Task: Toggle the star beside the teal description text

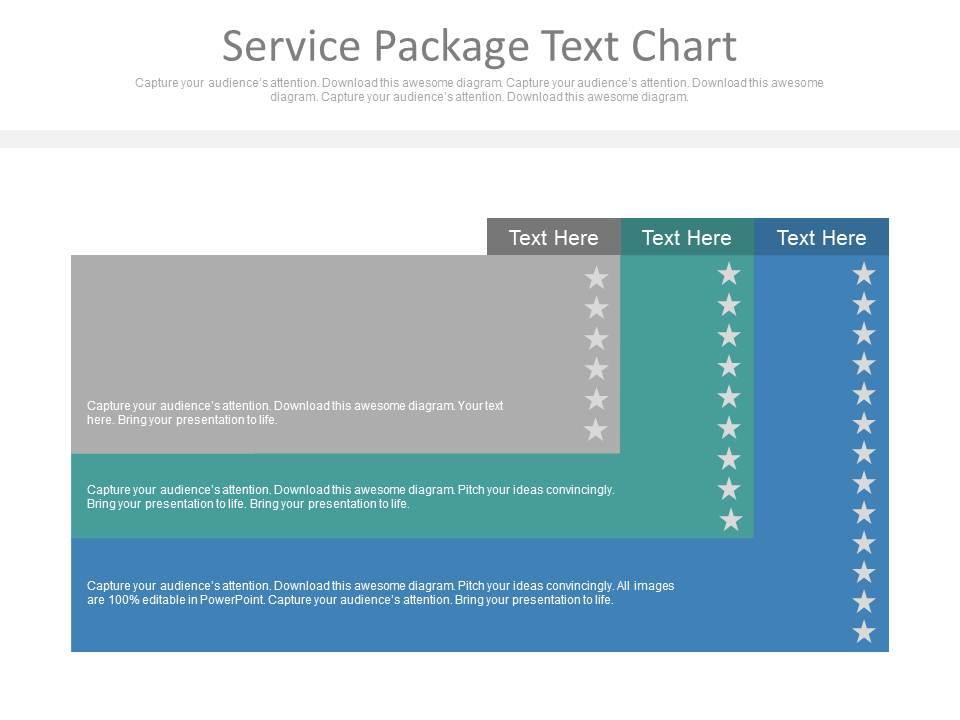Action: (730, 489)
